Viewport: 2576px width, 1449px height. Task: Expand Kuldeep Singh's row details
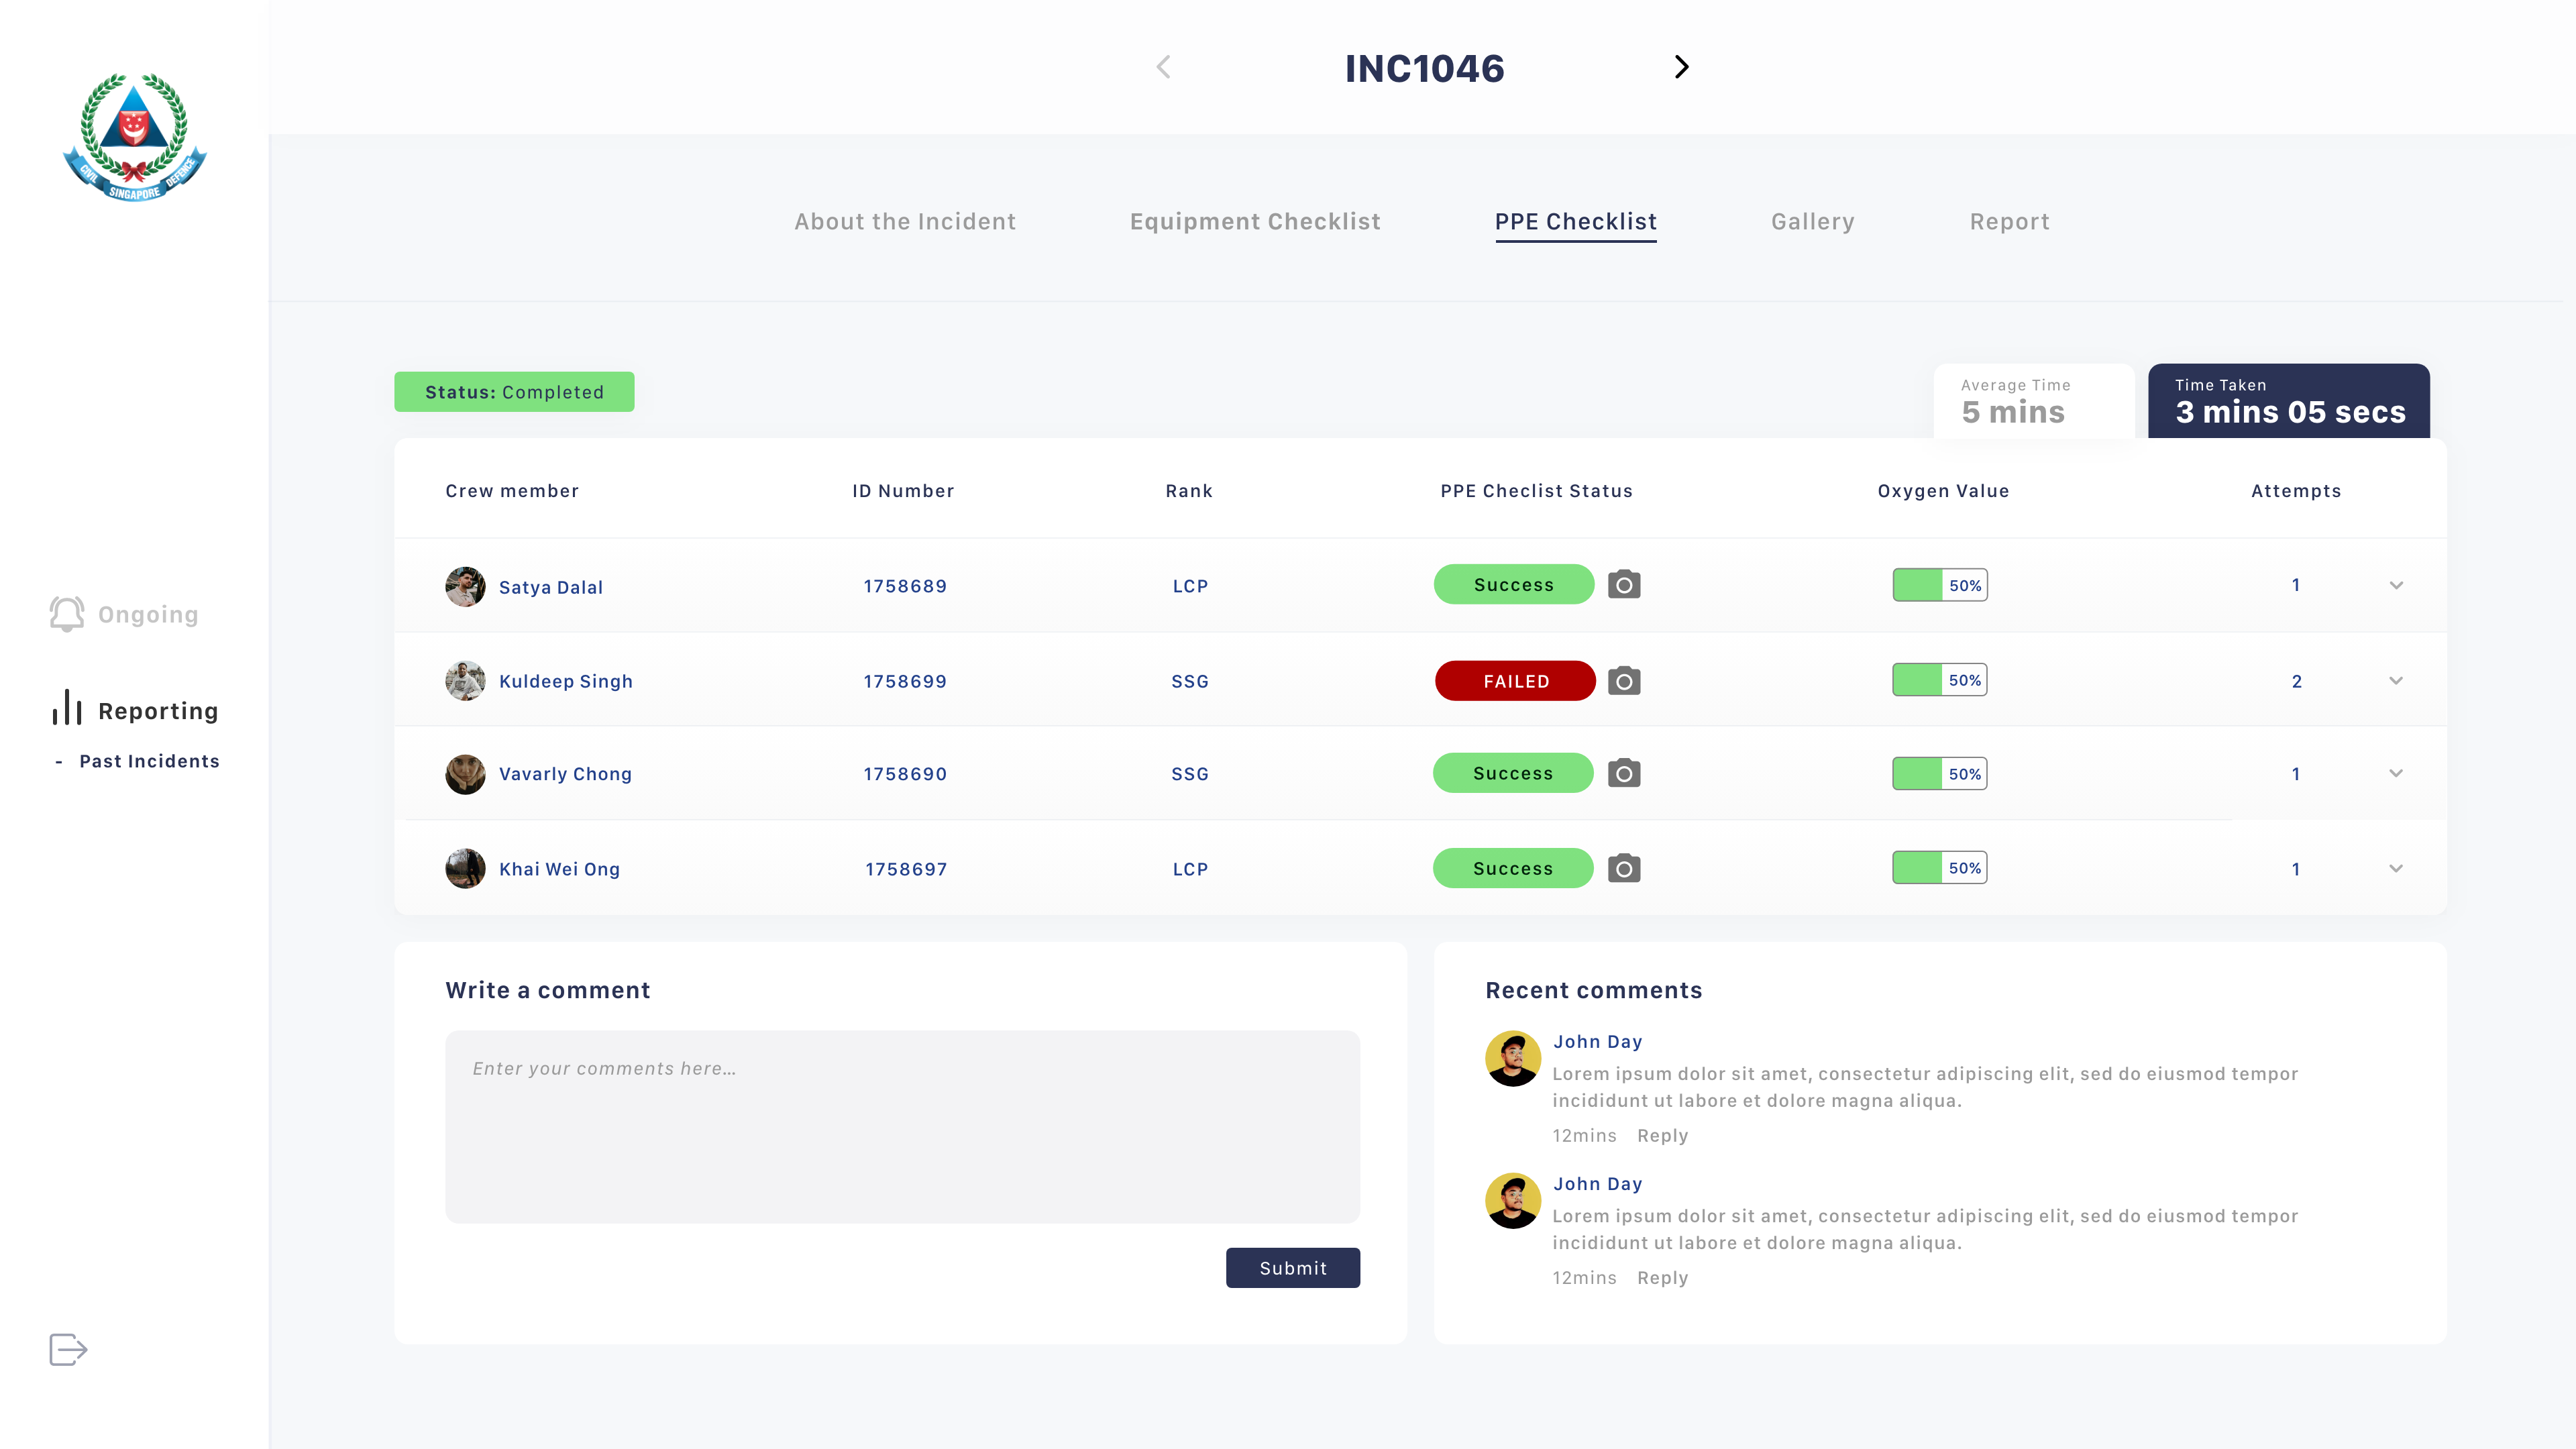tap(2396, 681)
